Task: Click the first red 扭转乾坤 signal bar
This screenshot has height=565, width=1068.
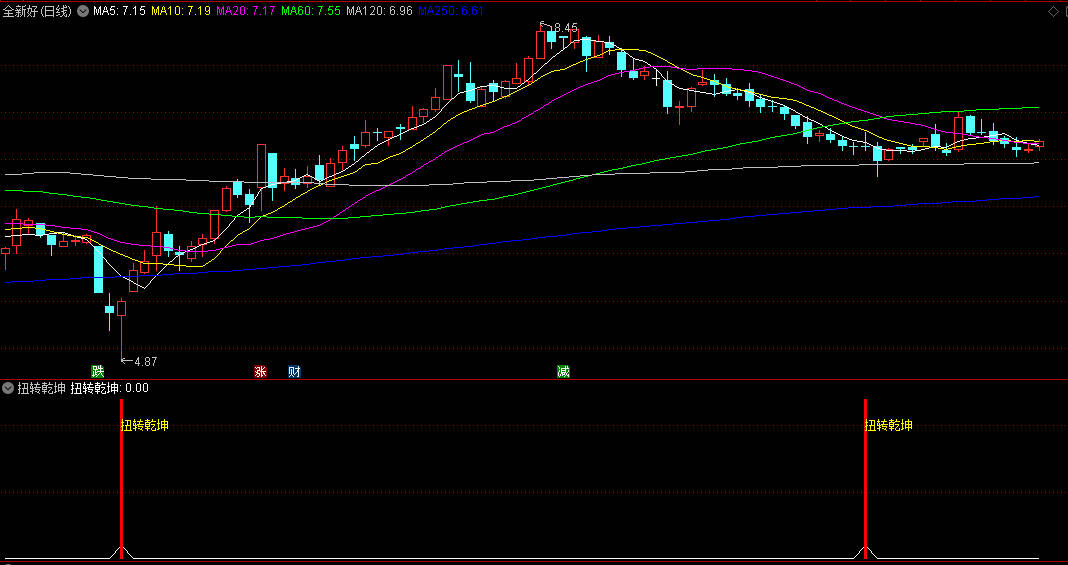Action: pos(121,479)
